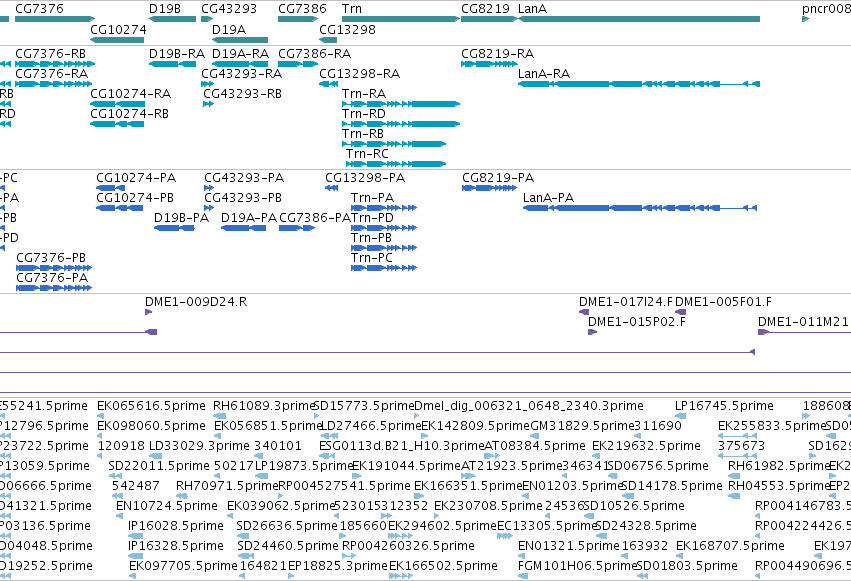Open the 'Trn-PB' protein label
The image size is (851, 581).
(372, 238)
